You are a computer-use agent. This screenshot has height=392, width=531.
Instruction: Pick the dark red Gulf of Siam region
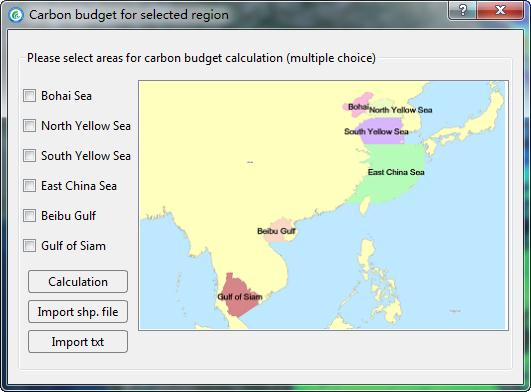[240, 297]
